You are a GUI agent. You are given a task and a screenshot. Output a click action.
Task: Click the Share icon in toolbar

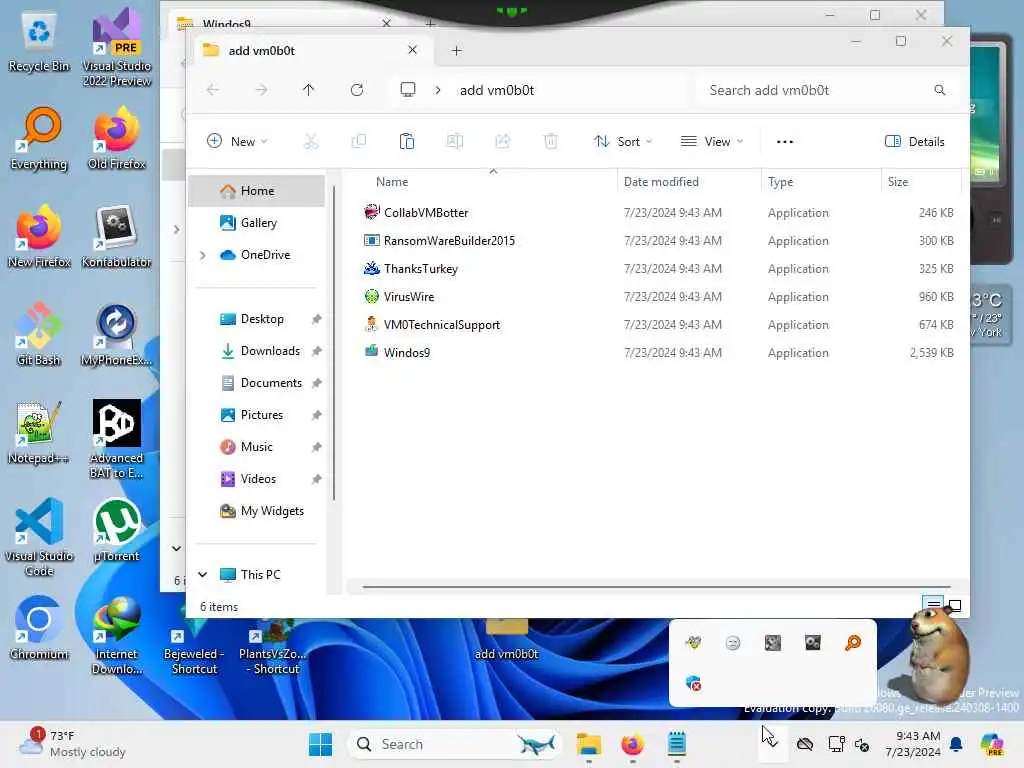[502, 141]
